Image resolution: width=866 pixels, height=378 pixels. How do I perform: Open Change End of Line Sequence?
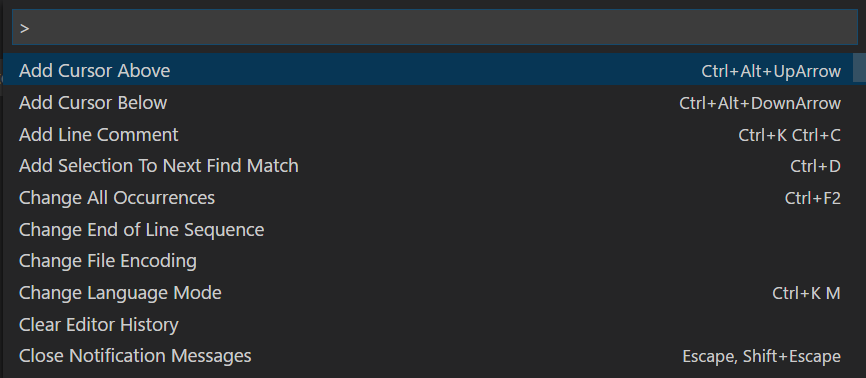(x=428, y=229)
